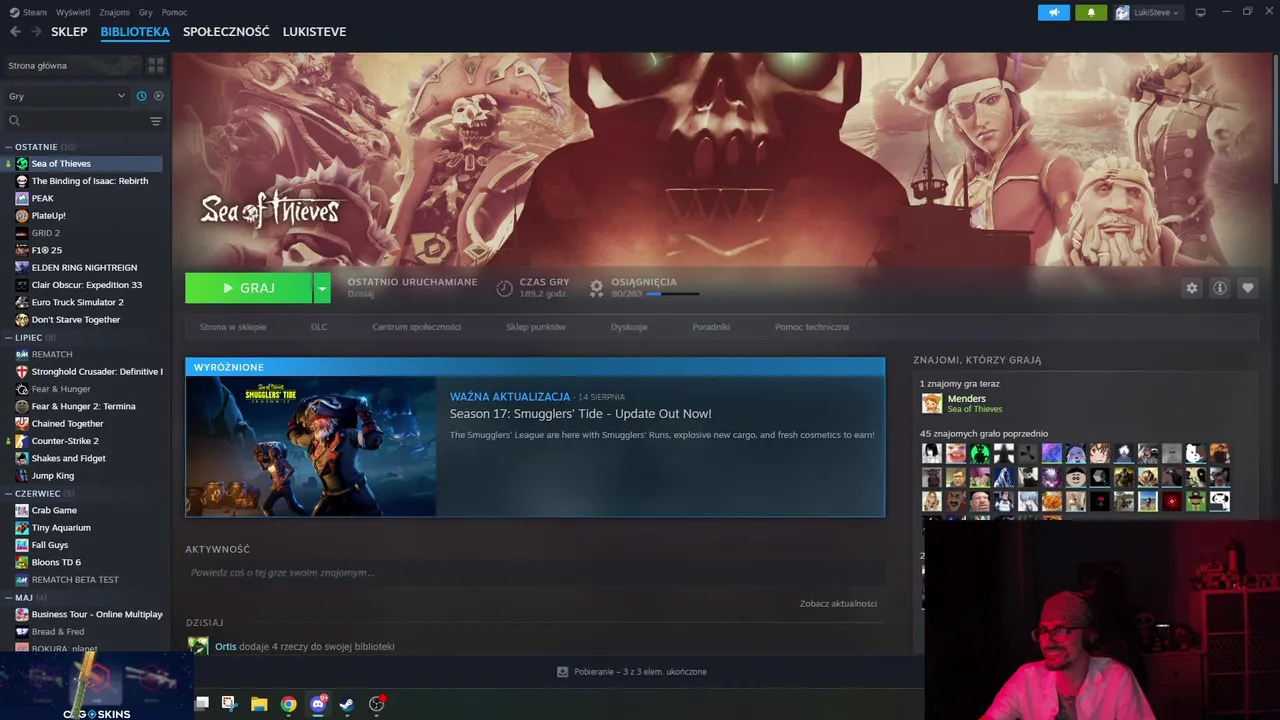
Task: Open Snipping Tool taskbar icon
Action: point(229,704)
